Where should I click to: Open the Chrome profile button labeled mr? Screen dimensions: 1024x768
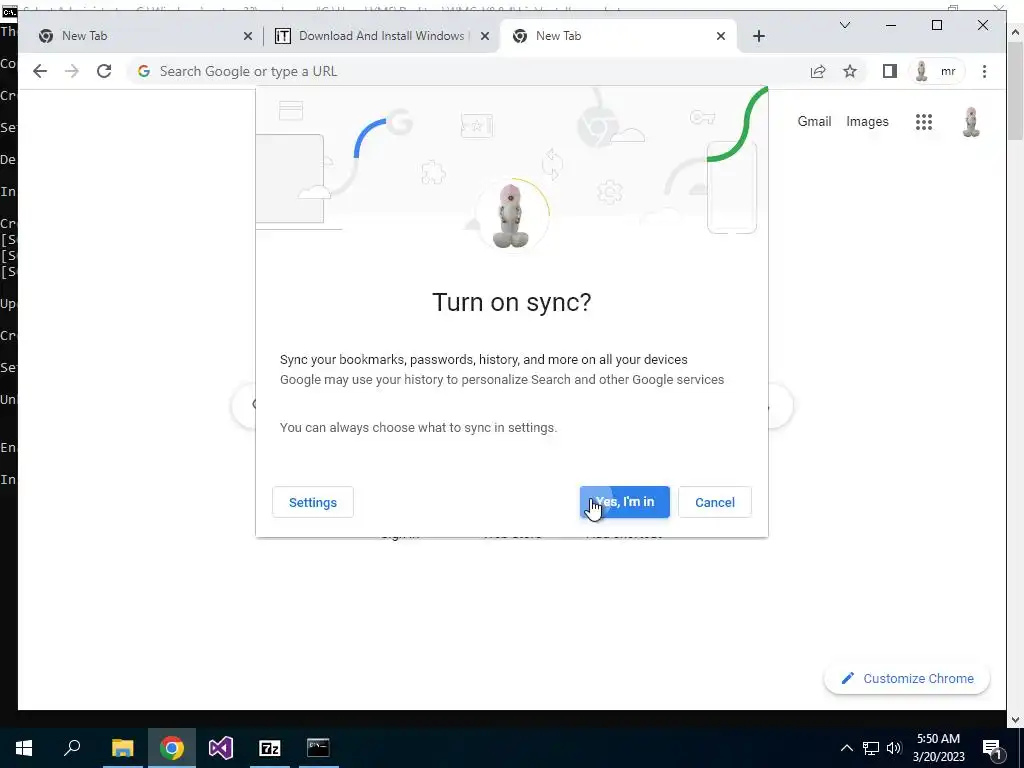pos(936,71)
